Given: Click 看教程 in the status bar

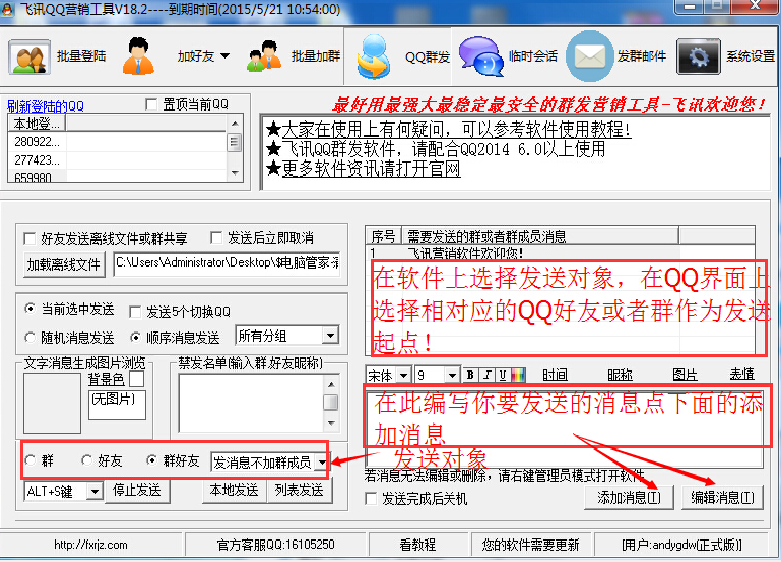Looking at the screenshot, I should coord(418,545).
